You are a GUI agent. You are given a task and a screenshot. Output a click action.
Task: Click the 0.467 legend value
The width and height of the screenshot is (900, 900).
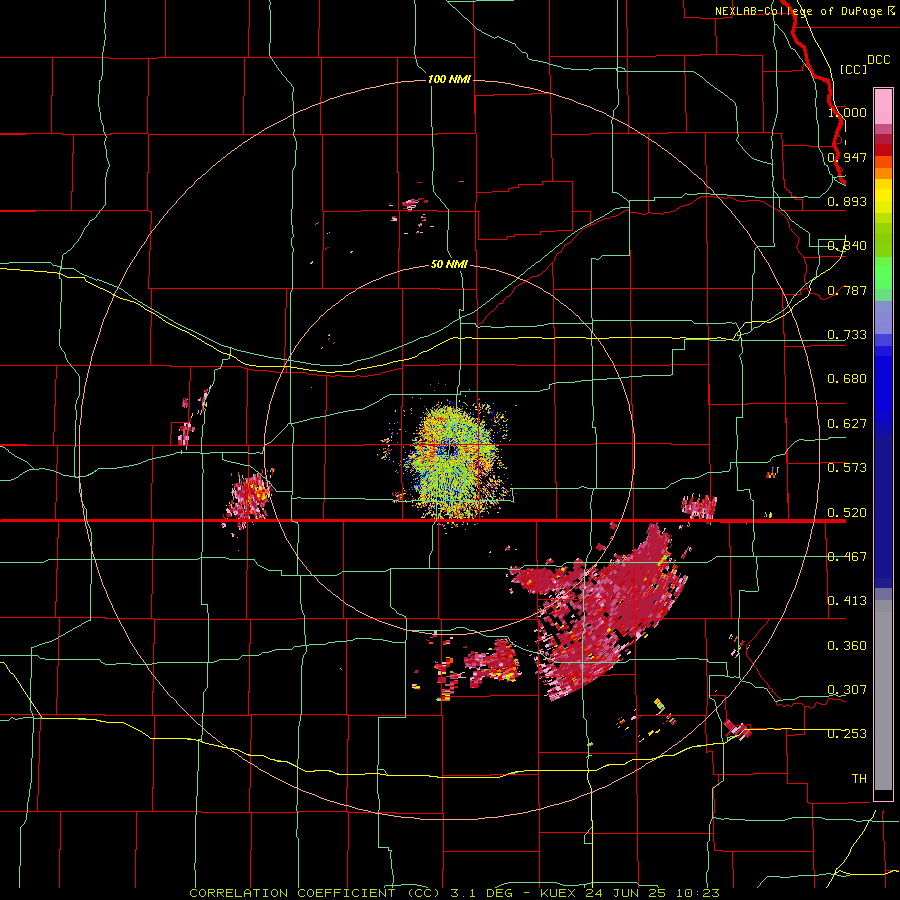coord(847,557)
